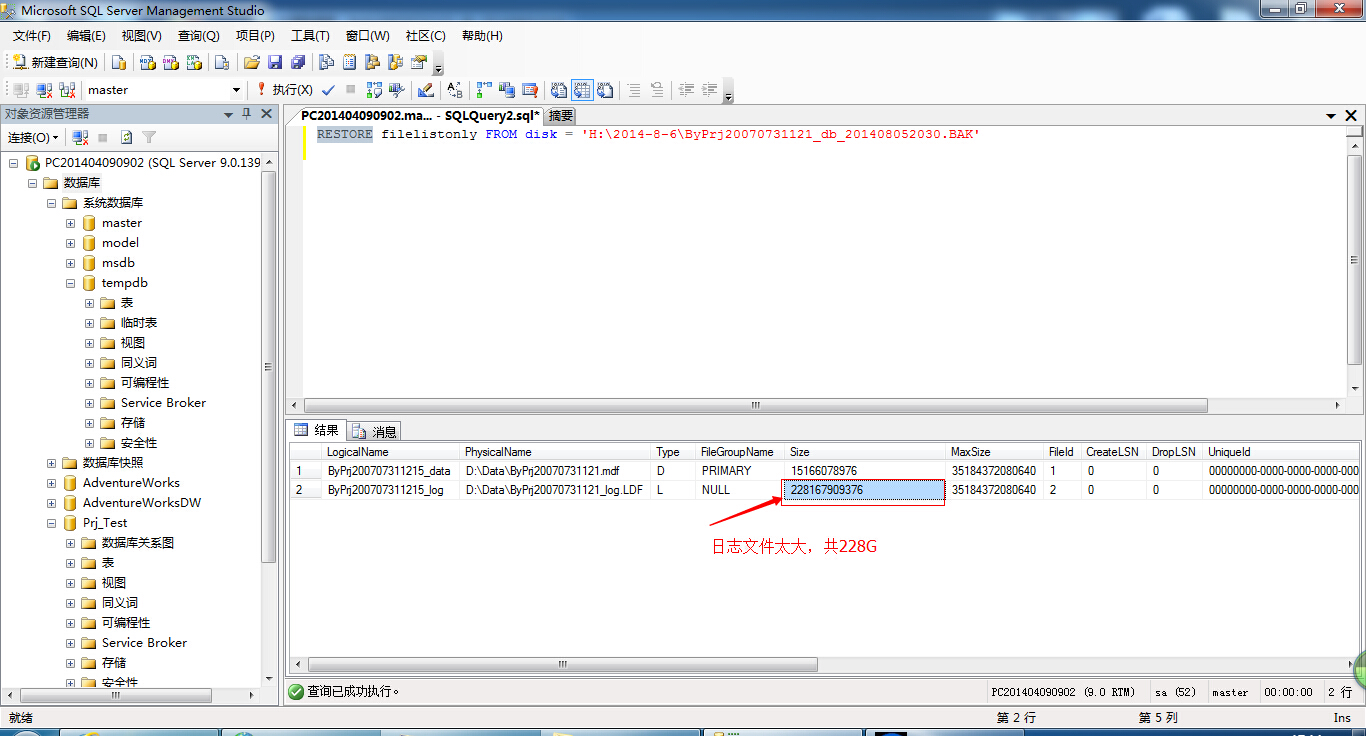This screenshot has height=736, width=1366.
Task: Expand the msdb database node
Action: tap(71, 263)
